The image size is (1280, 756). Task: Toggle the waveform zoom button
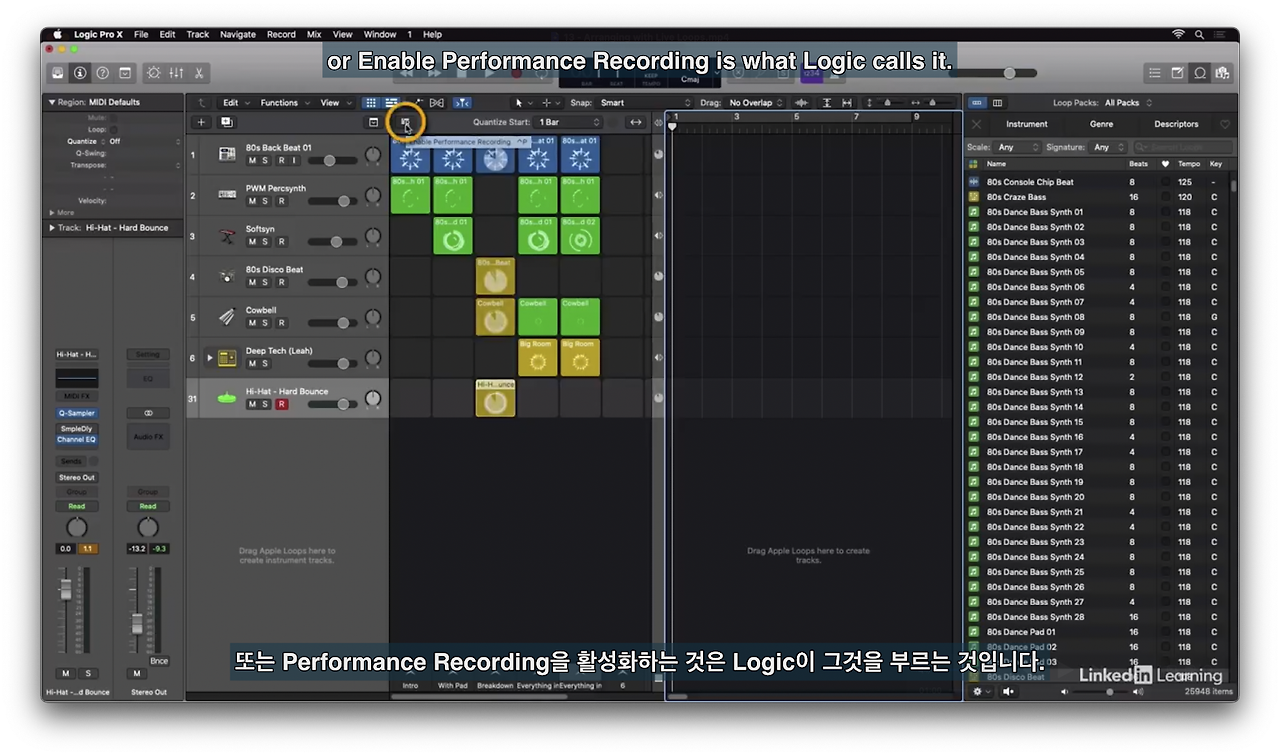click(802, 102)
